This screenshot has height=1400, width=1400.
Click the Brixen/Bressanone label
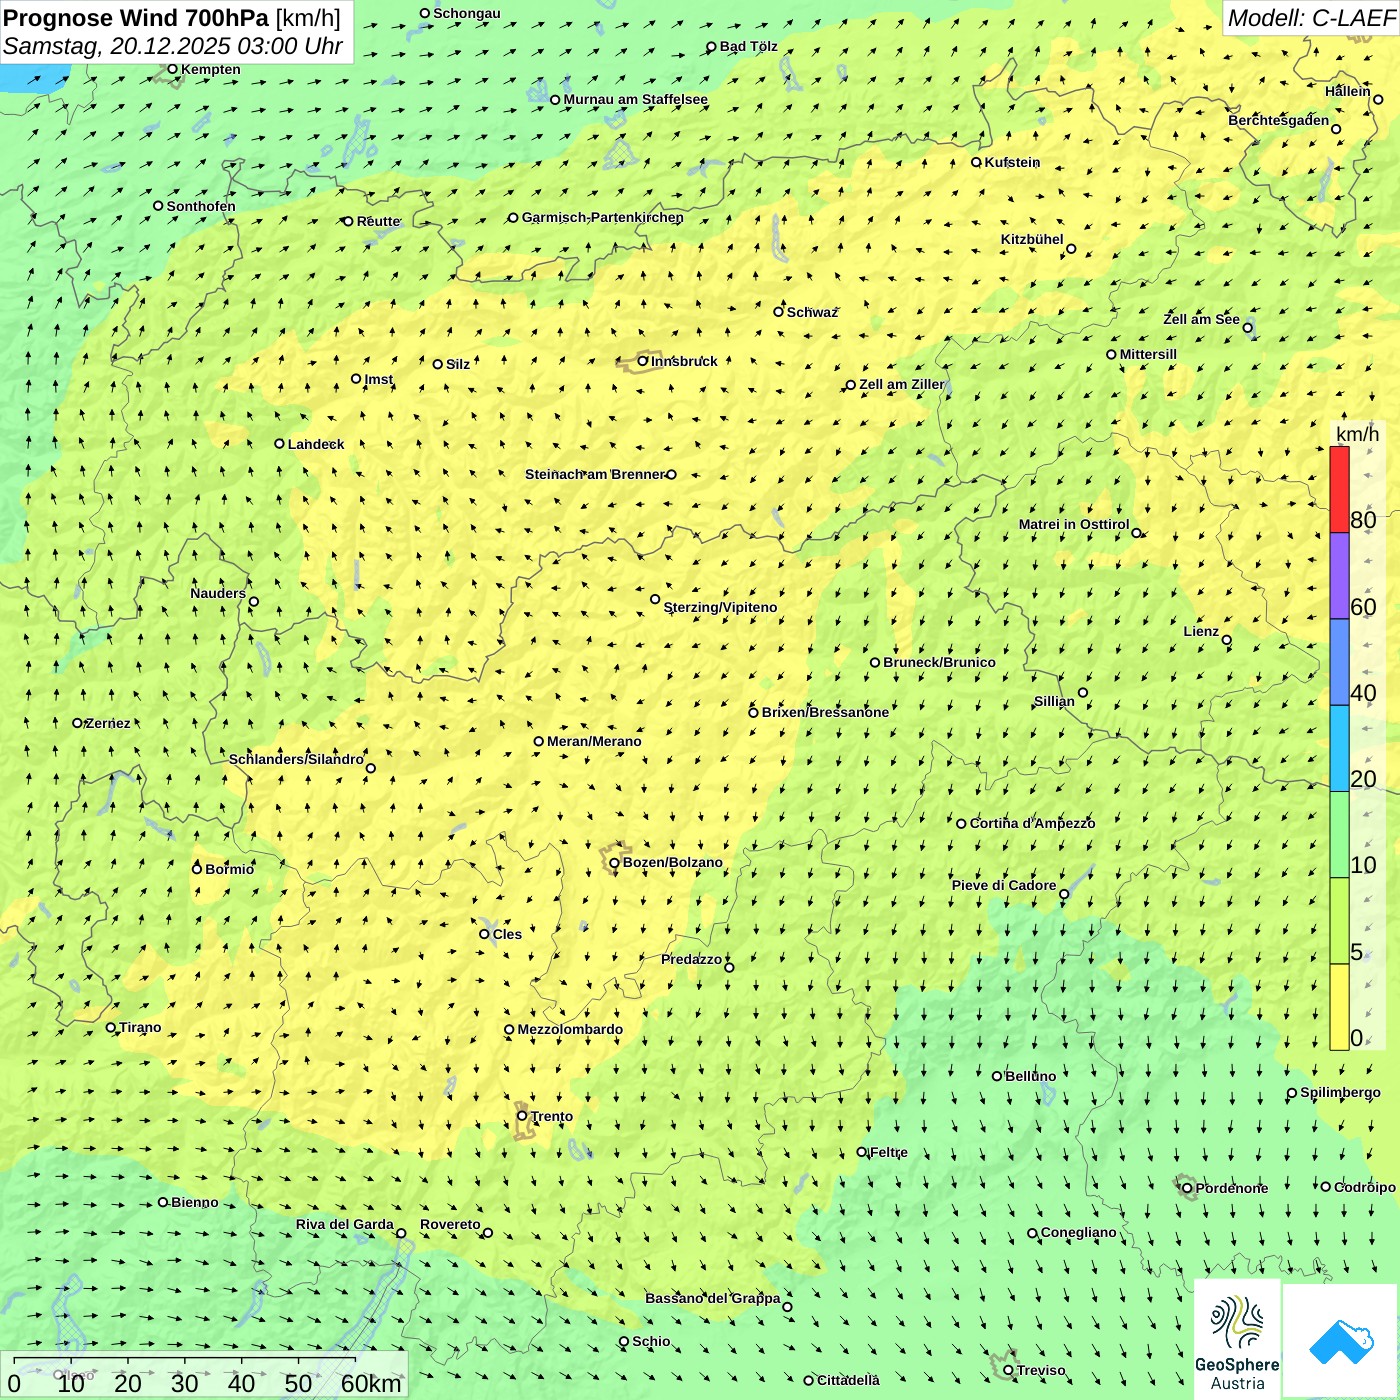click(825, 712)
